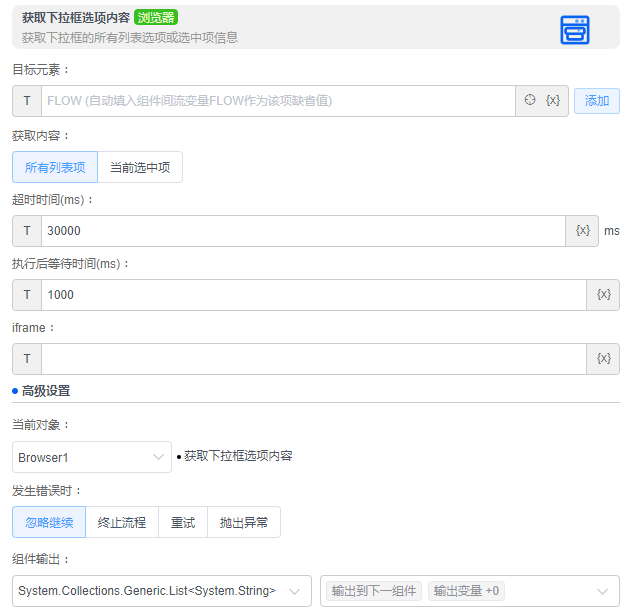Toggle the T type button for target element

[x=27, y=101]
